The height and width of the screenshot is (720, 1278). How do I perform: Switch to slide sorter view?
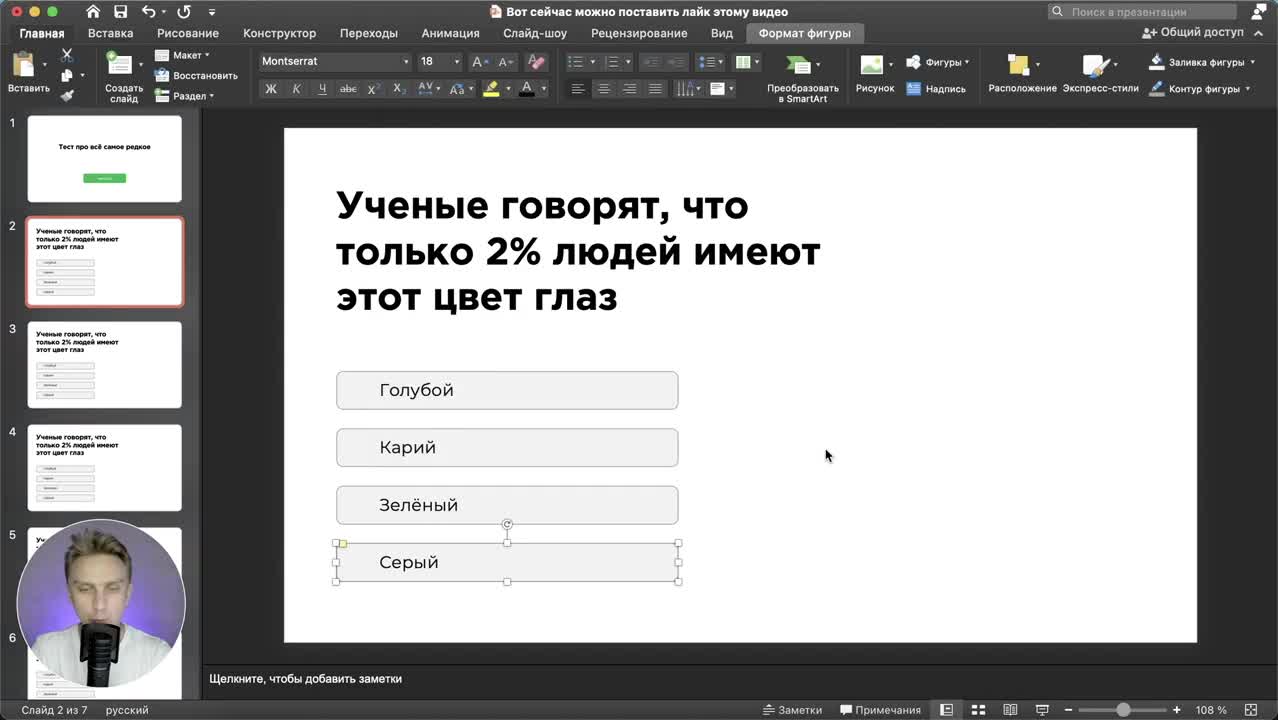tap(978, 710)
